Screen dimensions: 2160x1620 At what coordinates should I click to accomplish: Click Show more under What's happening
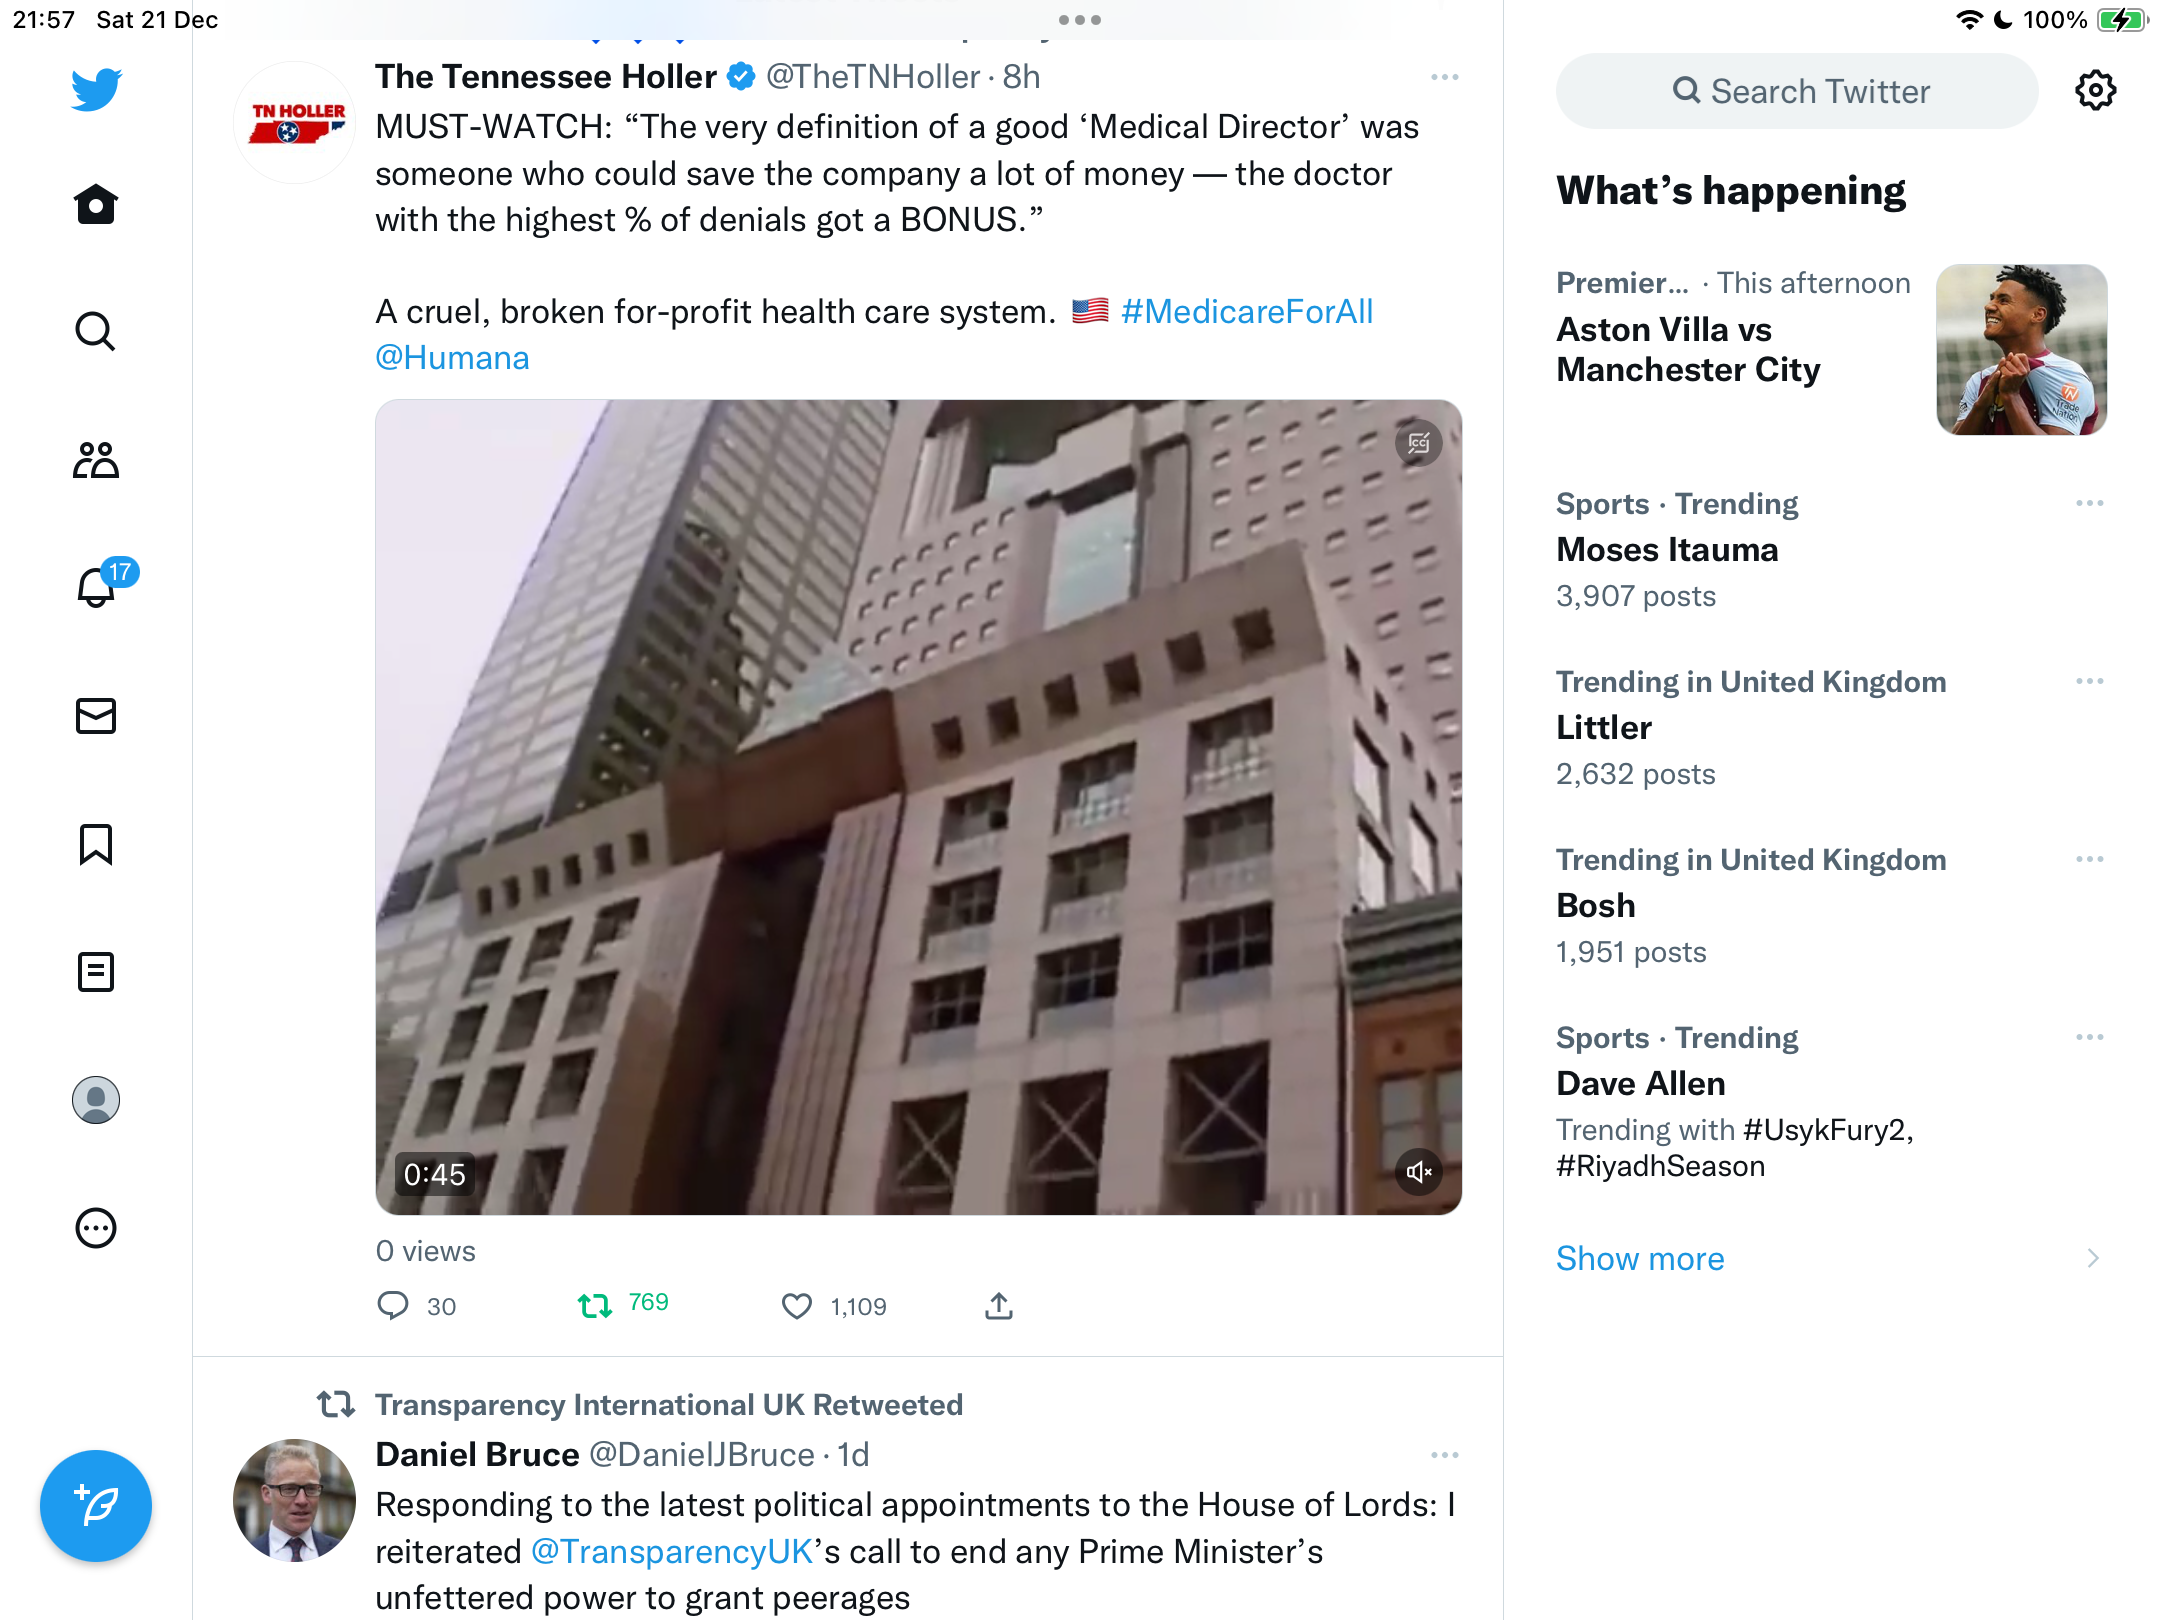tap(1640, 1258)
